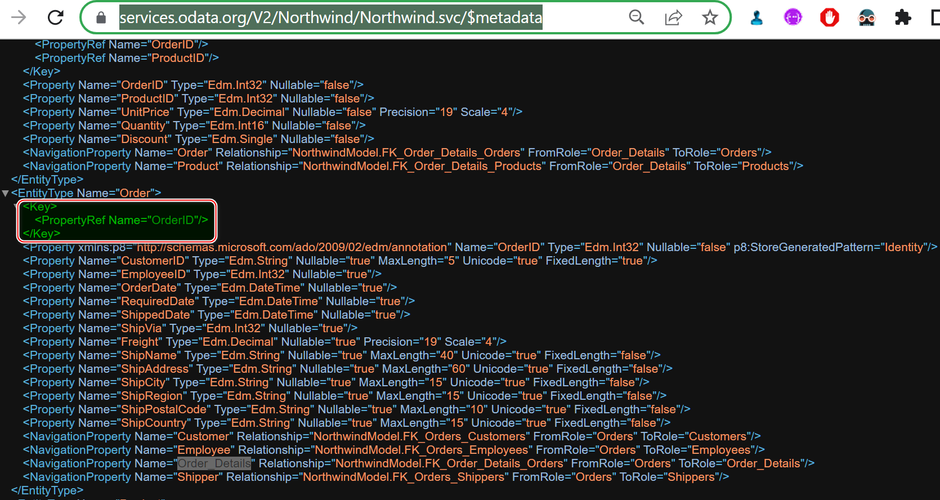Click the Property Name="Freight" attribute
The height and width of the screenshot is (500, 940).
click(x=120, y=342)
